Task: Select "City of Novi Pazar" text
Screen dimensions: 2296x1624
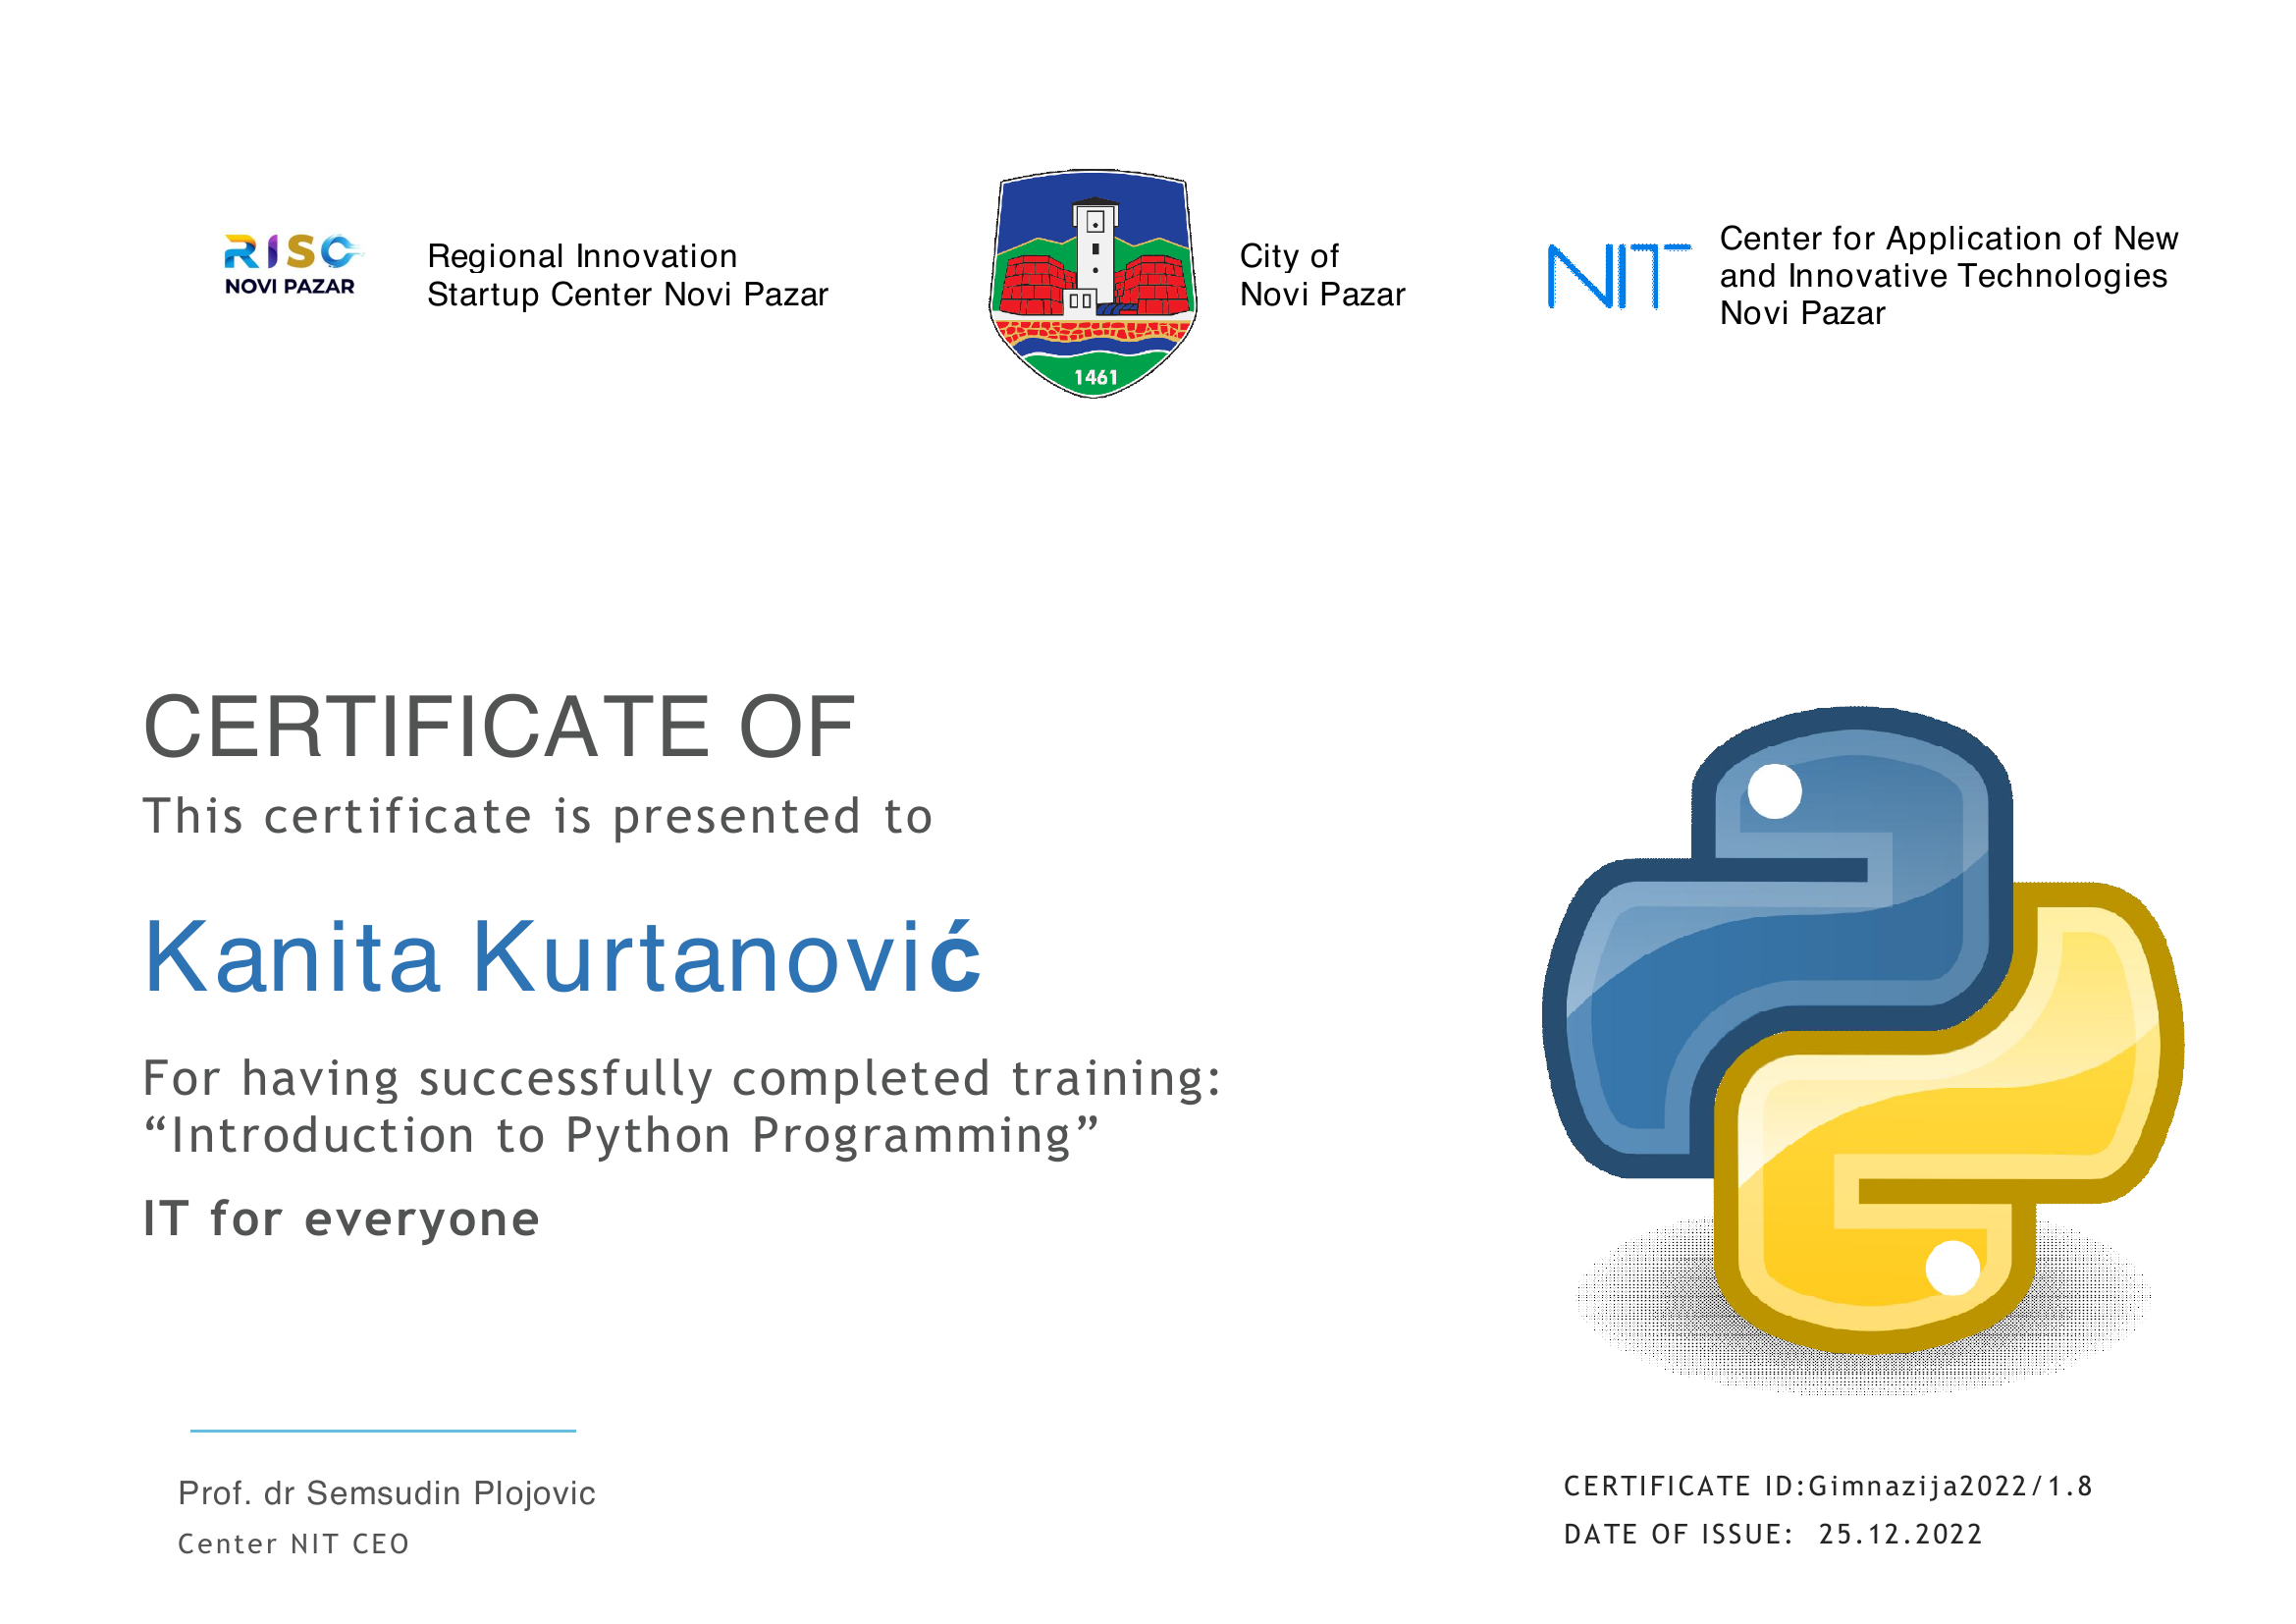Action: [1322, 275]
